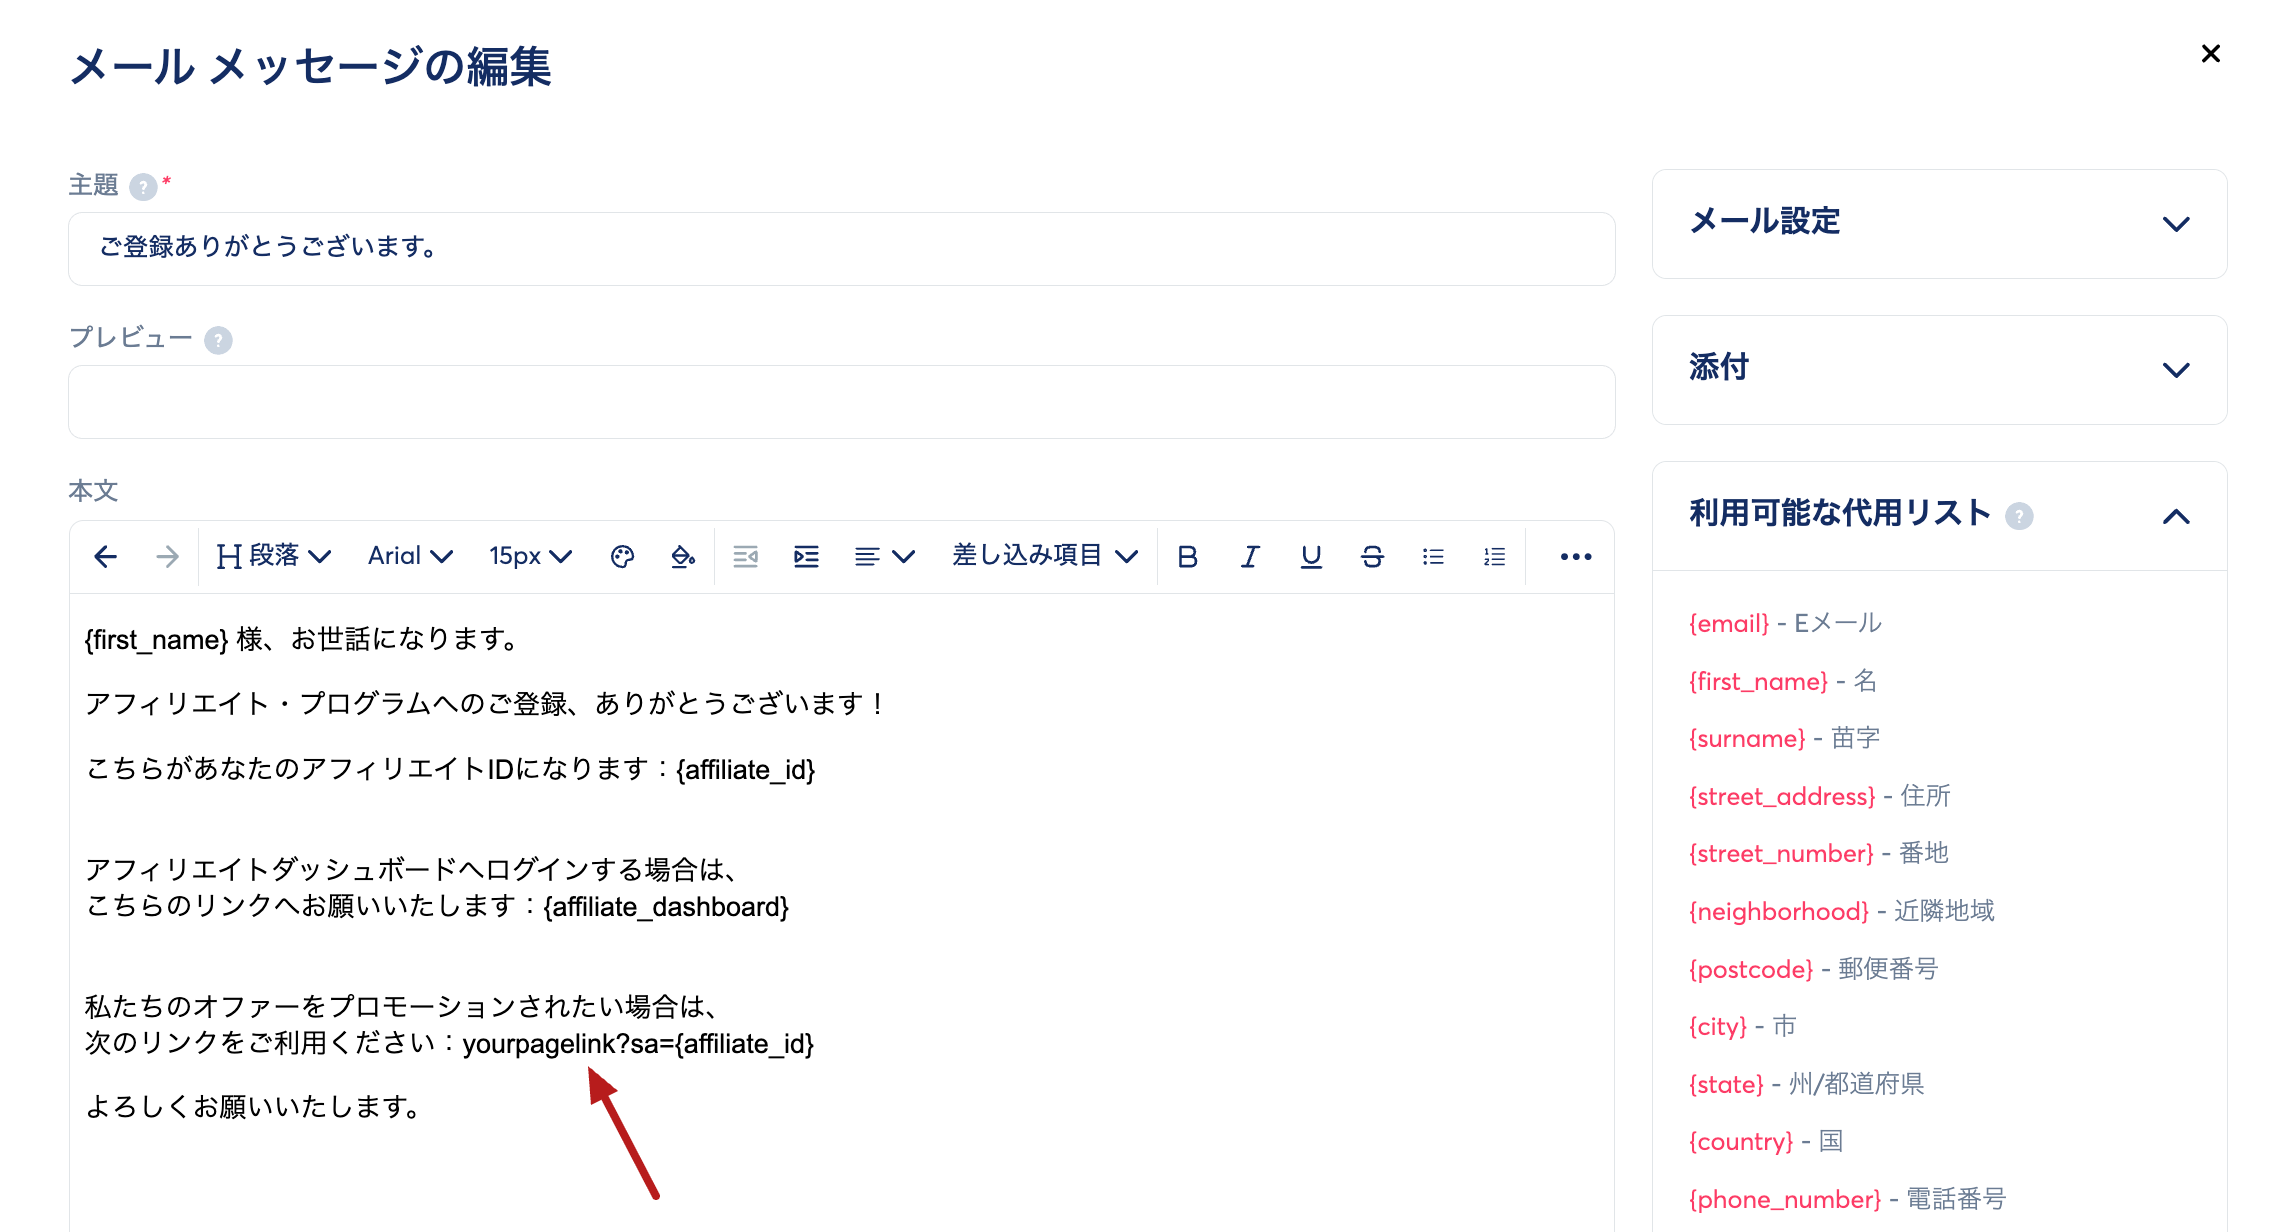Screen dimensions: 2296x1232
Task: Open the 段落 heading style dropdown
Action: (x=274, y=557)
